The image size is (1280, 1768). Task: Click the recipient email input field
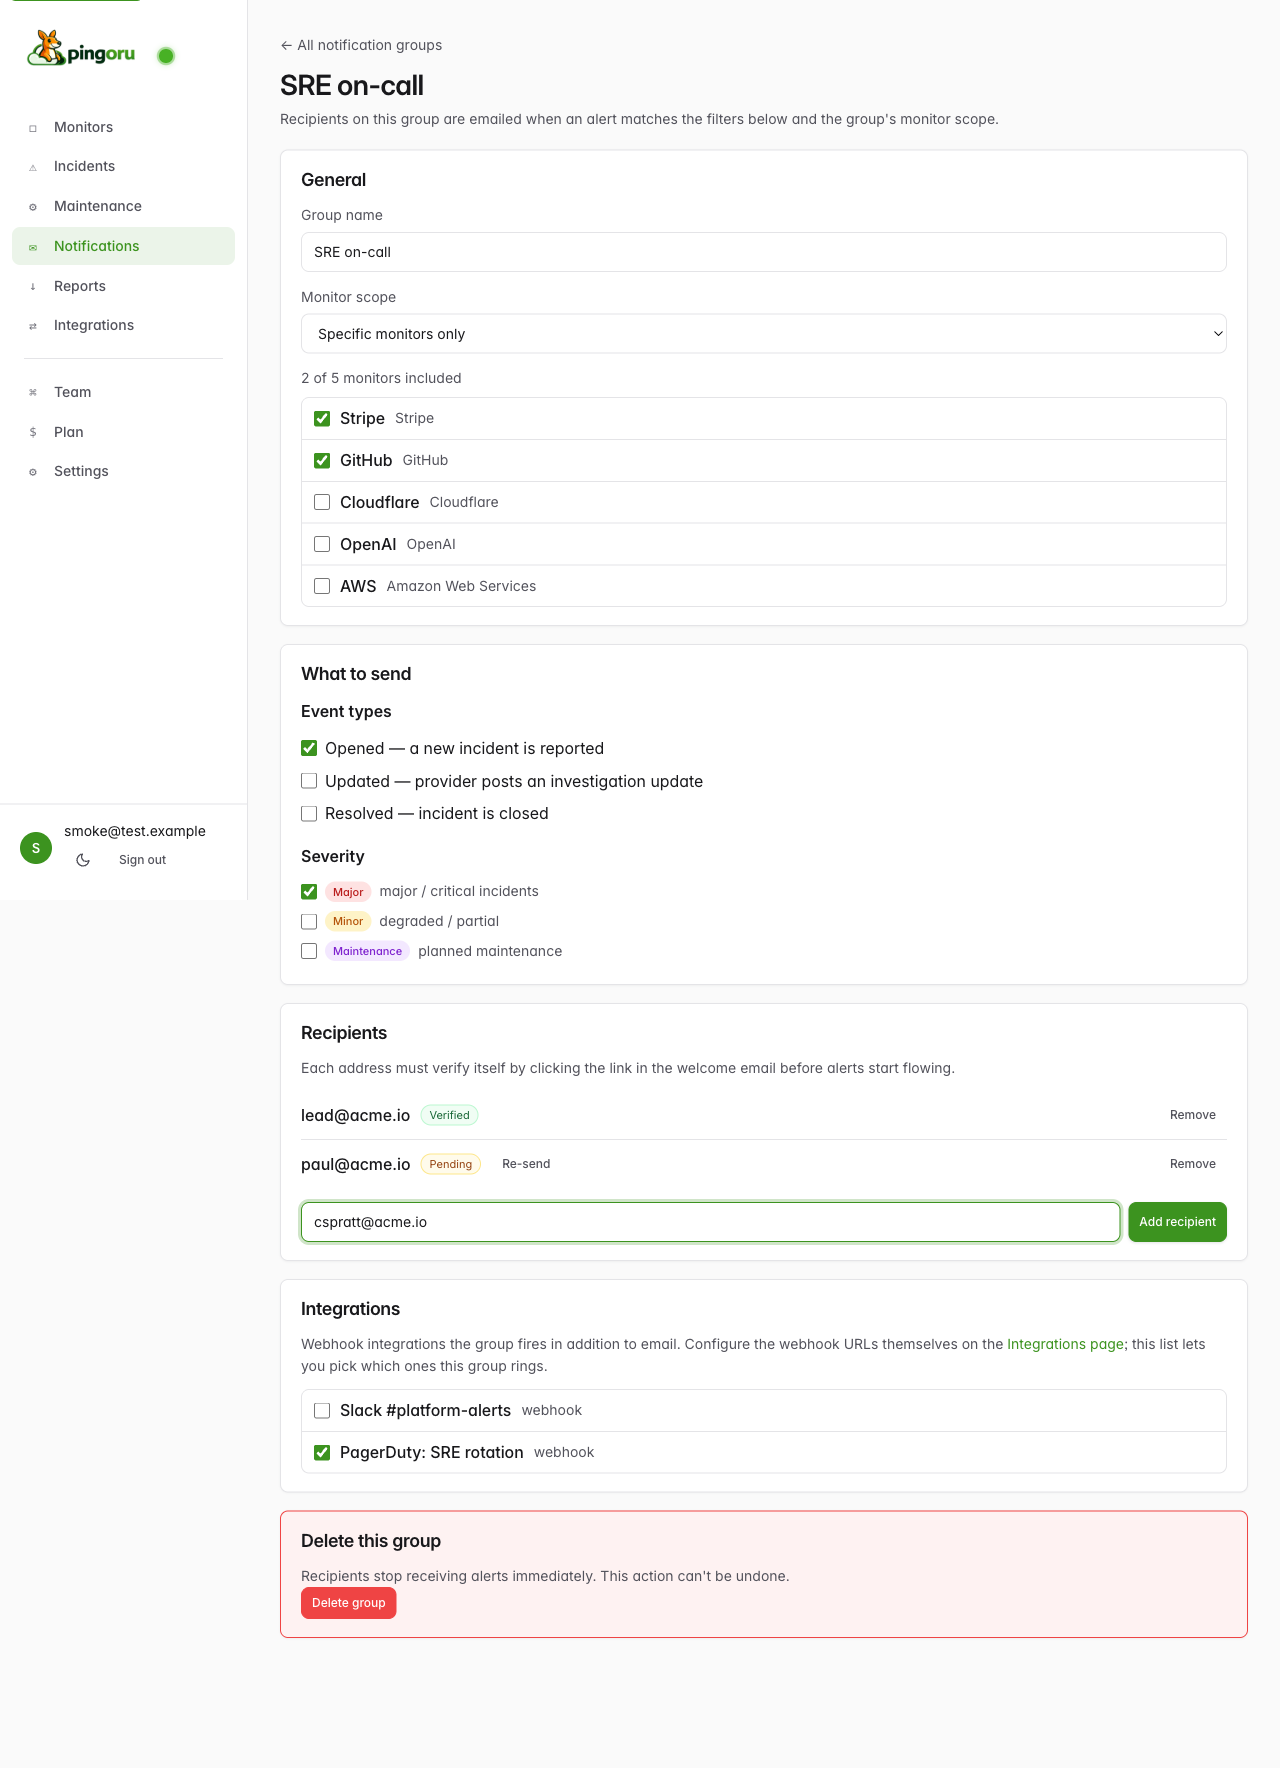tap(711, 1222)
